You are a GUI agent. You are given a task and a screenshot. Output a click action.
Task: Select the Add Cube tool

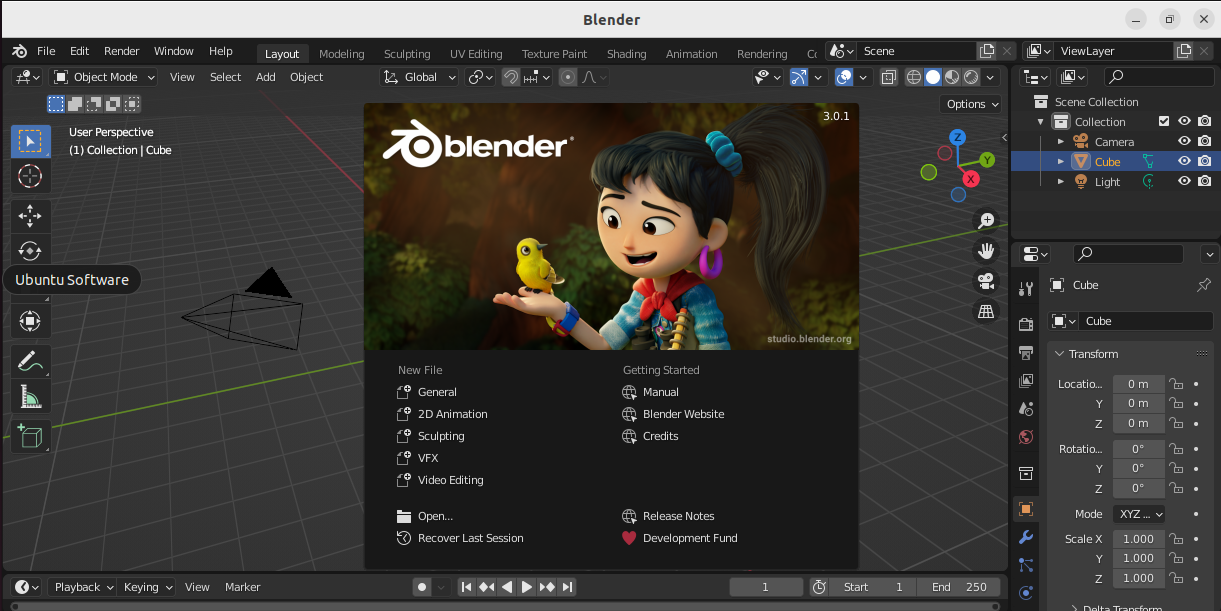pyautogui.click(x=30, y=435)
